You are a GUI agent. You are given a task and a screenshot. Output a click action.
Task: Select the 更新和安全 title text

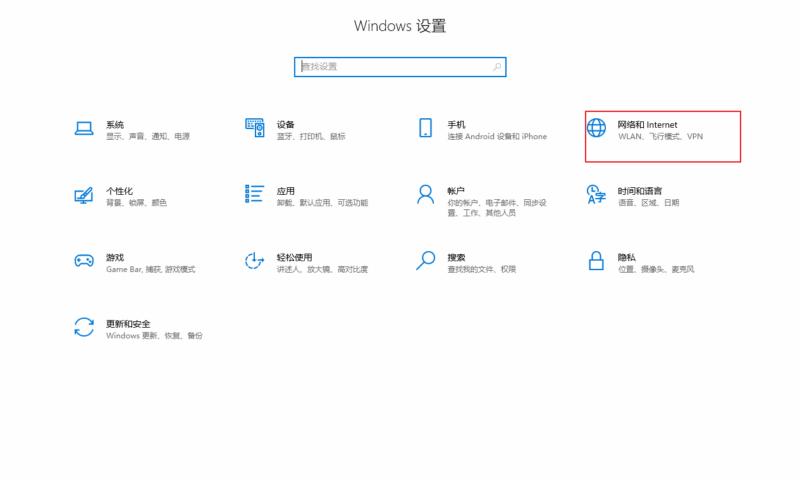point(128,324)
